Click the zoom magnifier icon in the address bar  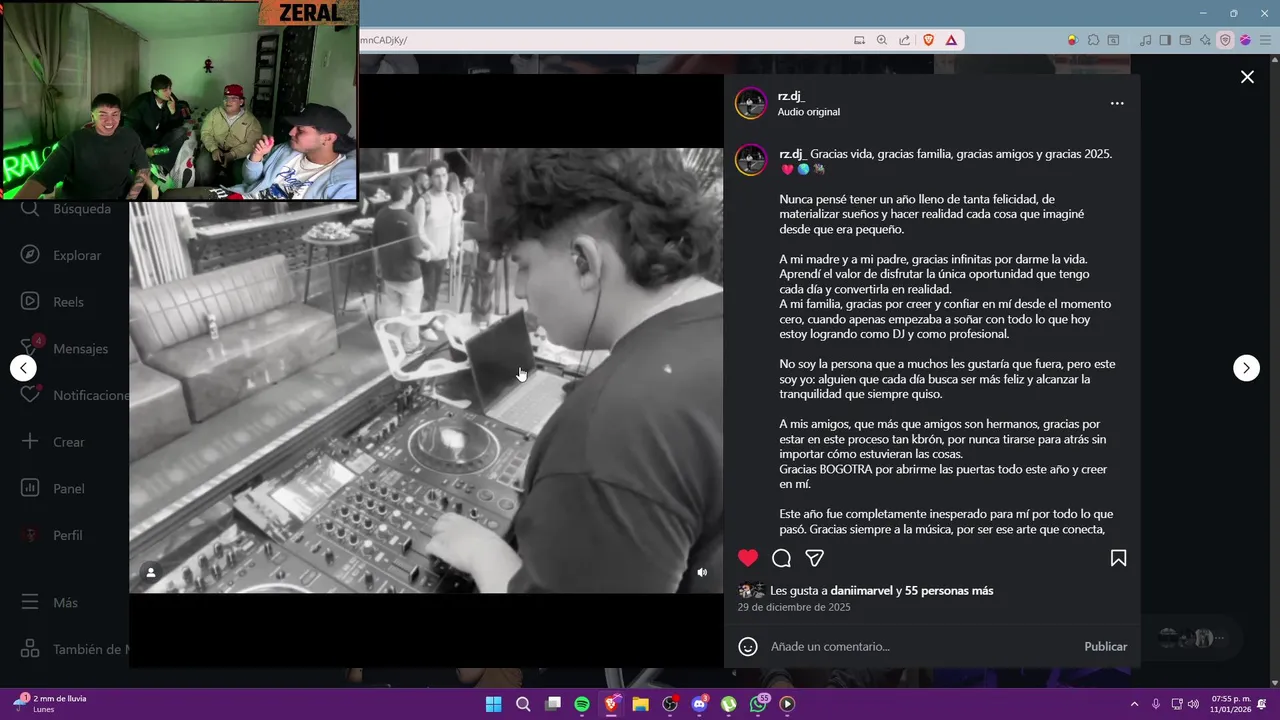(x=882, y=40)
